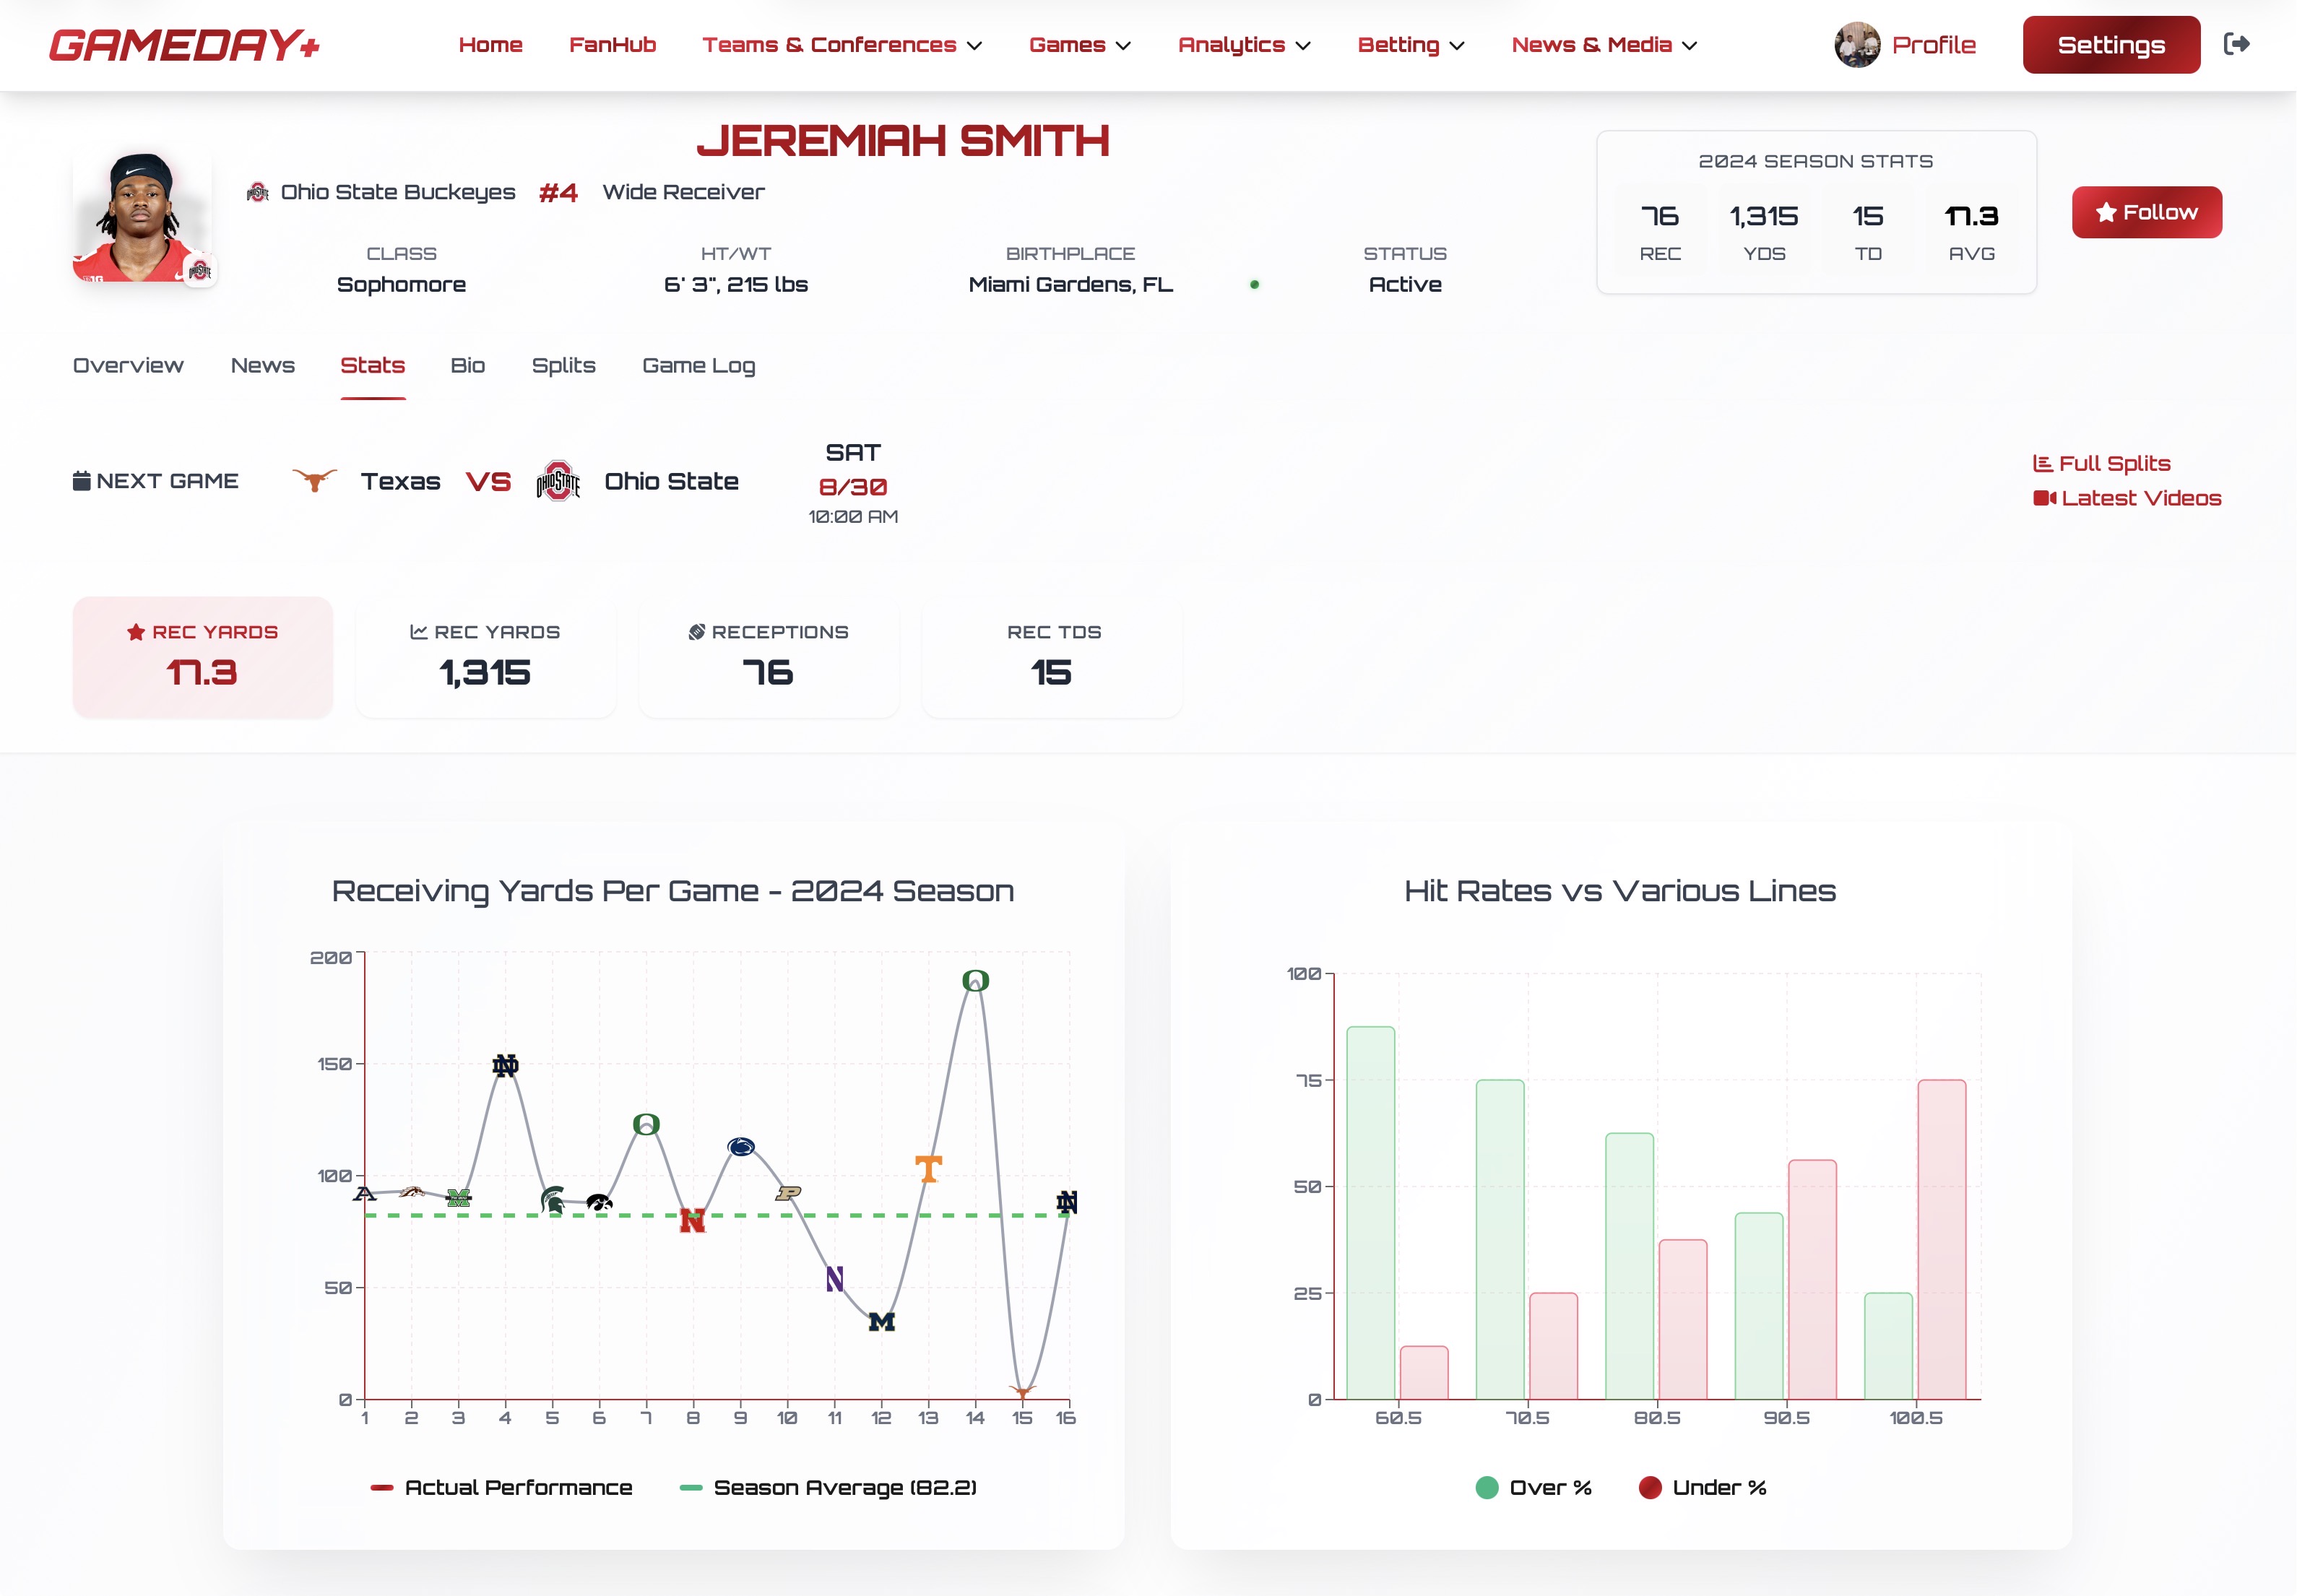Open the Betting dropdown menu
This screenshot has height=1596, width=2297.
[1411, 45]
